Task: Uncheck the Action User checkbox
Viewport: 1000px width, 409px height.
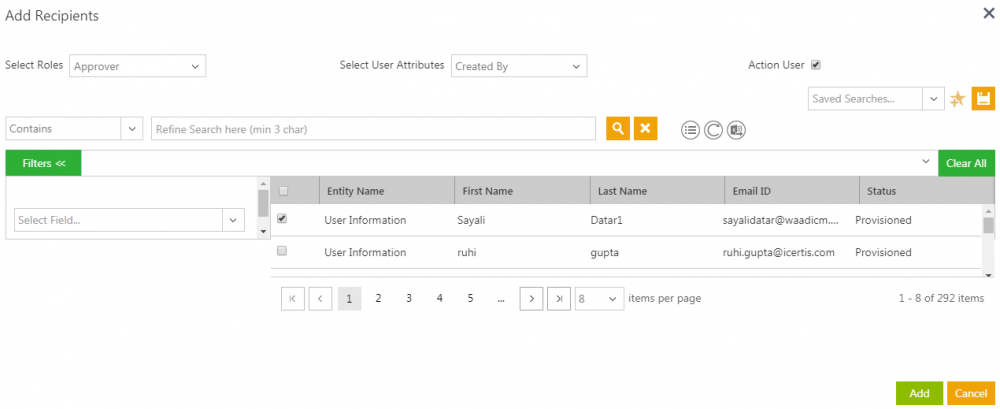Action: 816,65
